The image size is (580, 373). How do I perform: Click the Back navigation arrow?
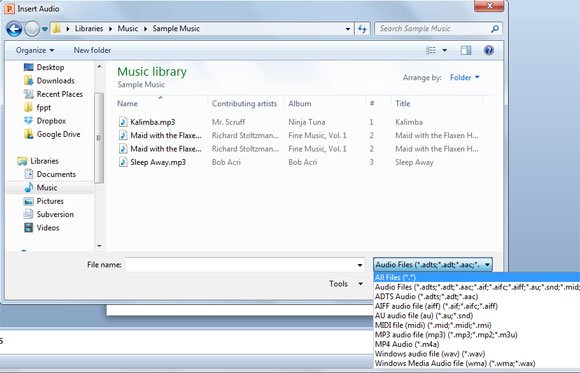[x=14, y=29]
